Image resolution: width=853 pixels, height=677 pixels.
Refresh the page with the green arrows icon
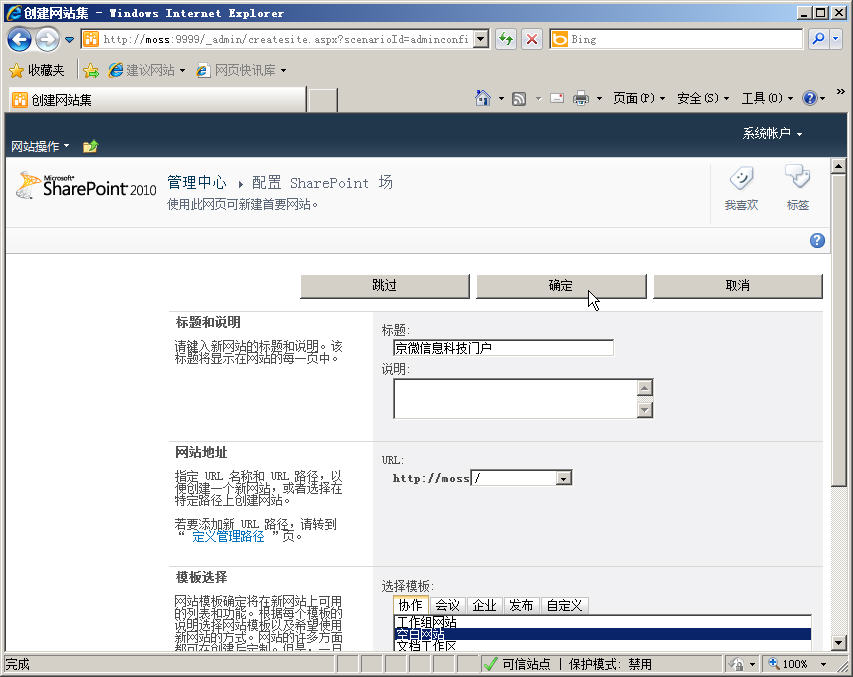[506, 39]
